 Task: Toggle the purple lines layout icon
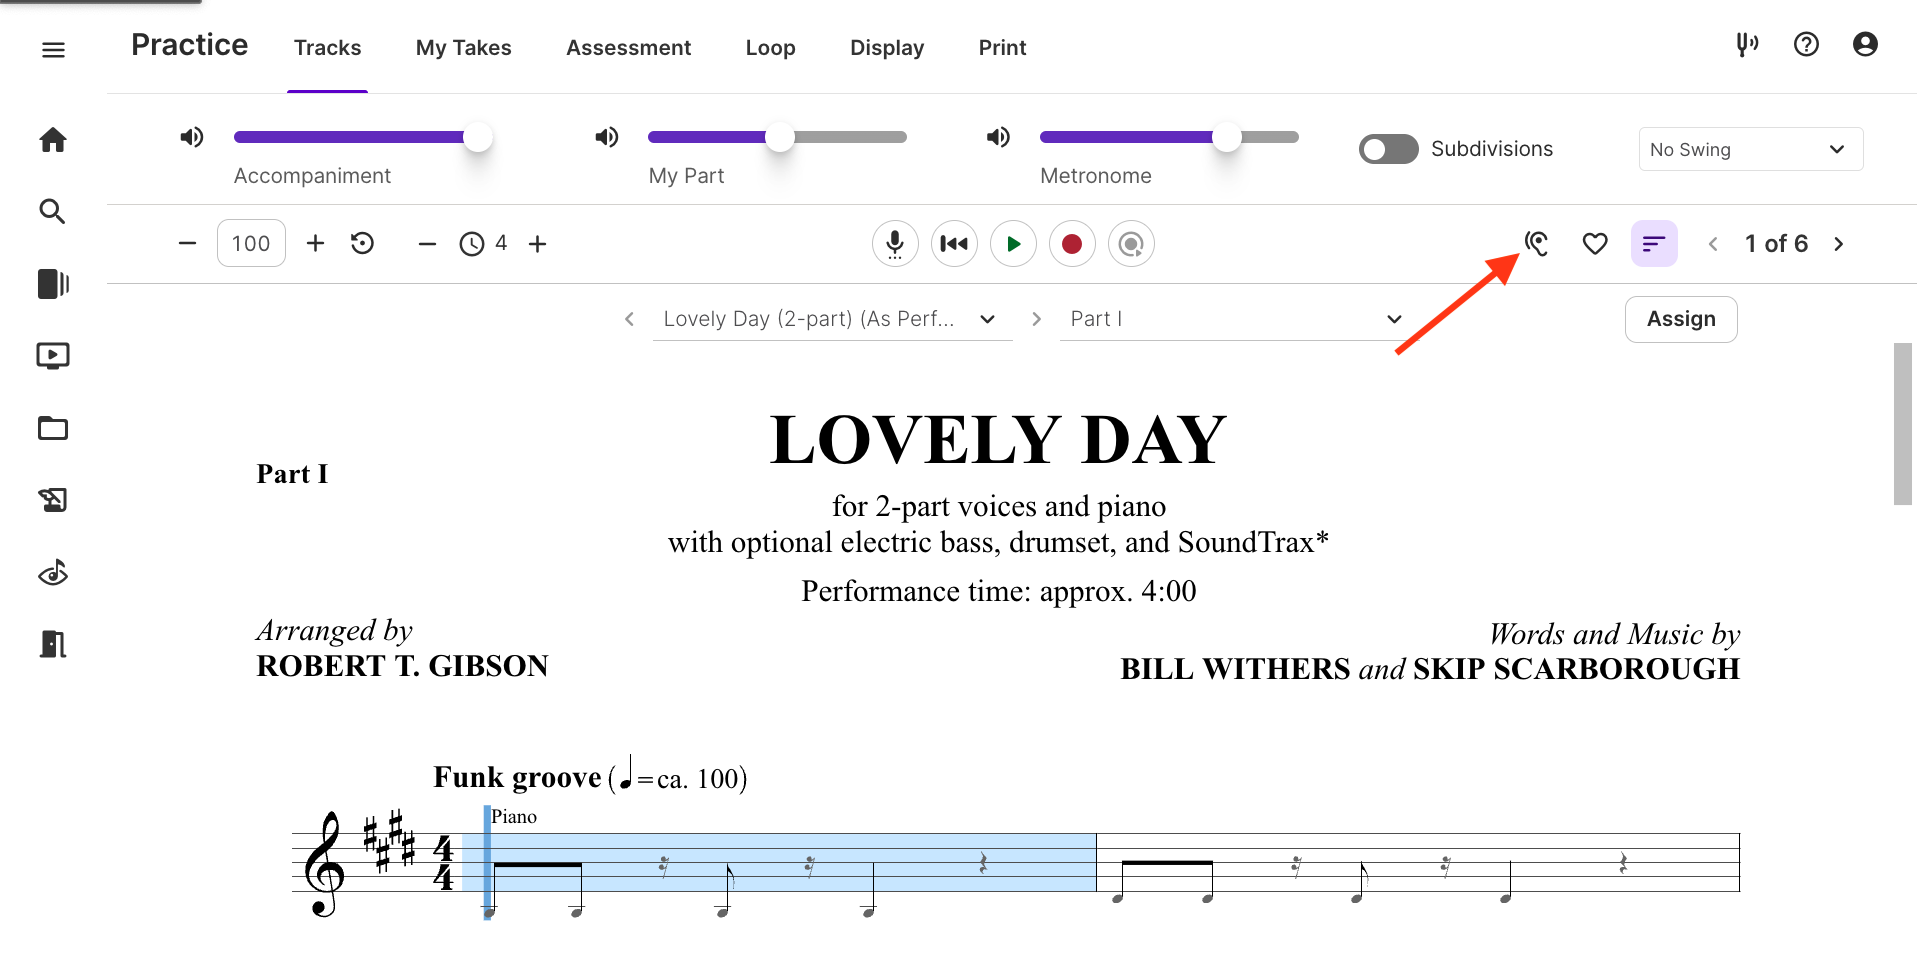(x=1654, y=244)
